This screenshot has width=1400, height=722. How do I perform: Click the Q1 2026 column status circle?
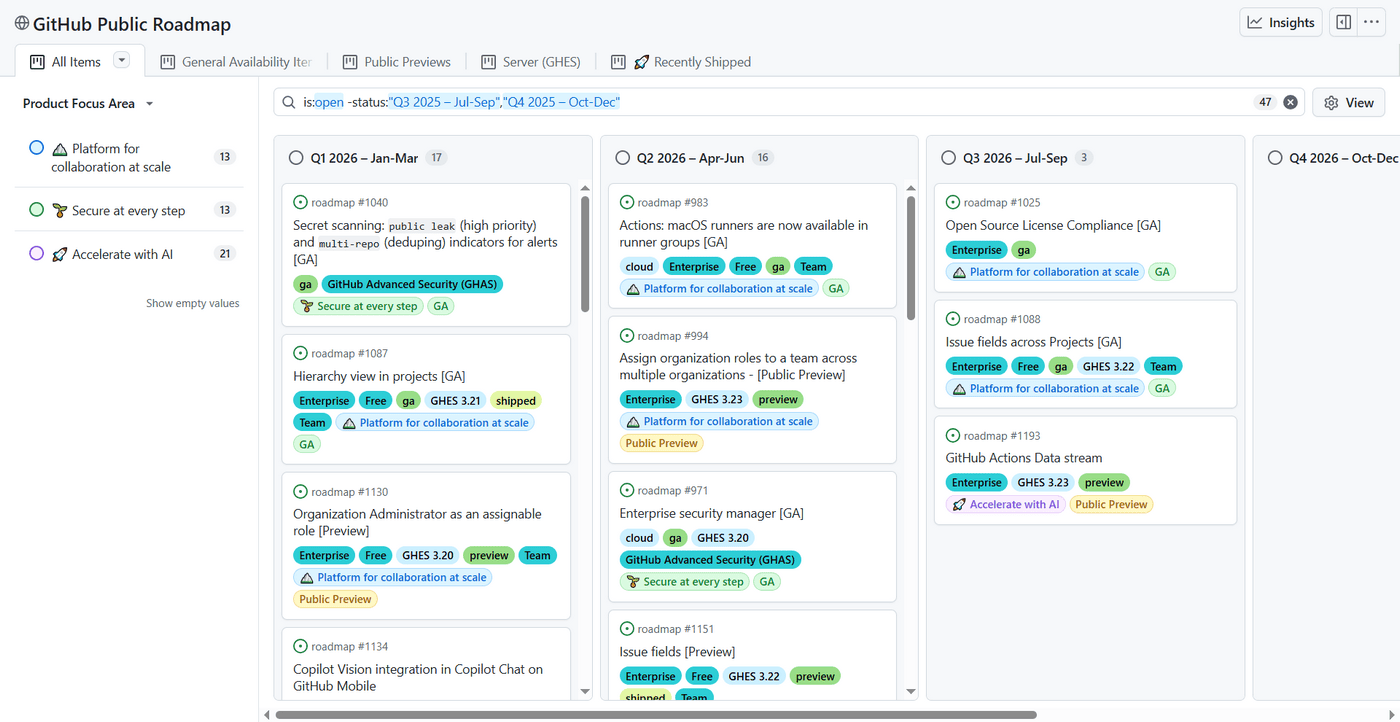296,158
